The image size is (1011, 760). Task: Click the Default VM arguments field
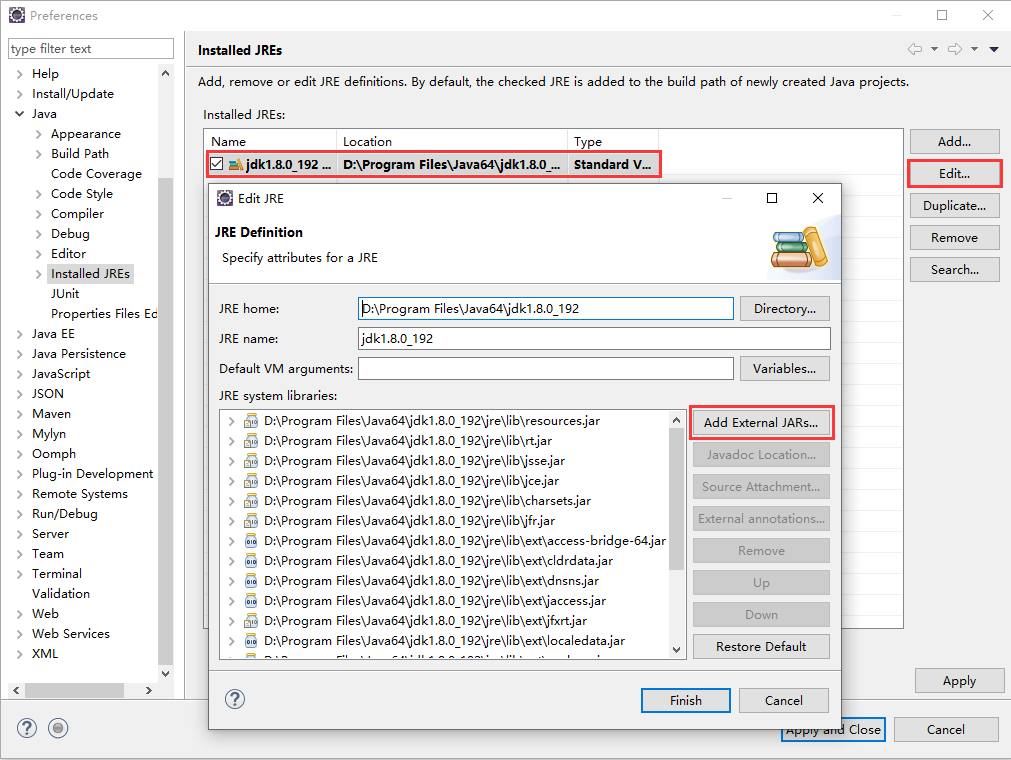(545, 368)
